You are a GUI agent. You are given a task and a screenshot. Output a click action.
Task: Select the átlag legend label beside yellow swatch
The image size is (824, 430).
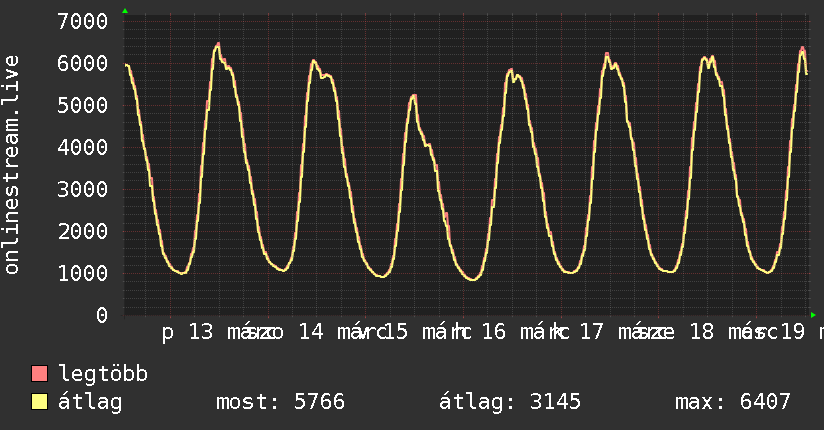(x=90, y=402)
